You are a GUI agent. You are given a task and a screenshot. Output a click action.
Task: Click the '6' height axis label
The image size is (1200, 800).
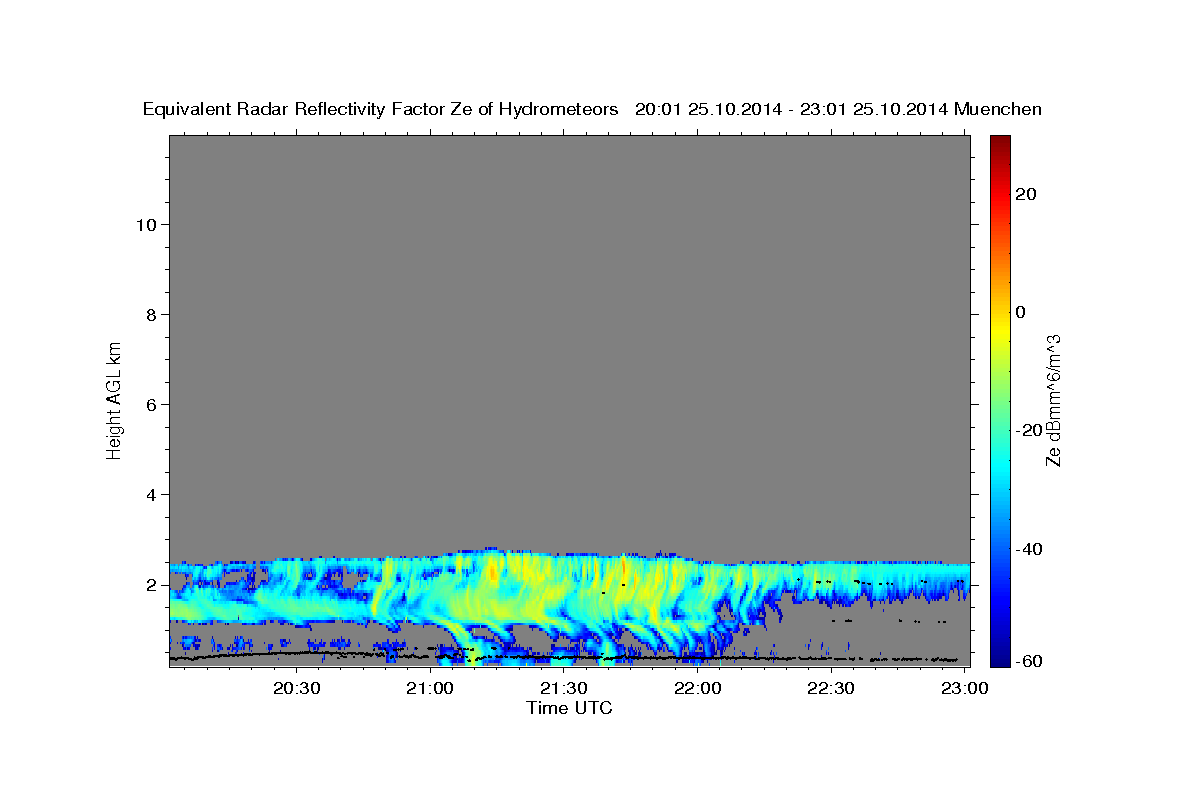click(x=151, y=404)
